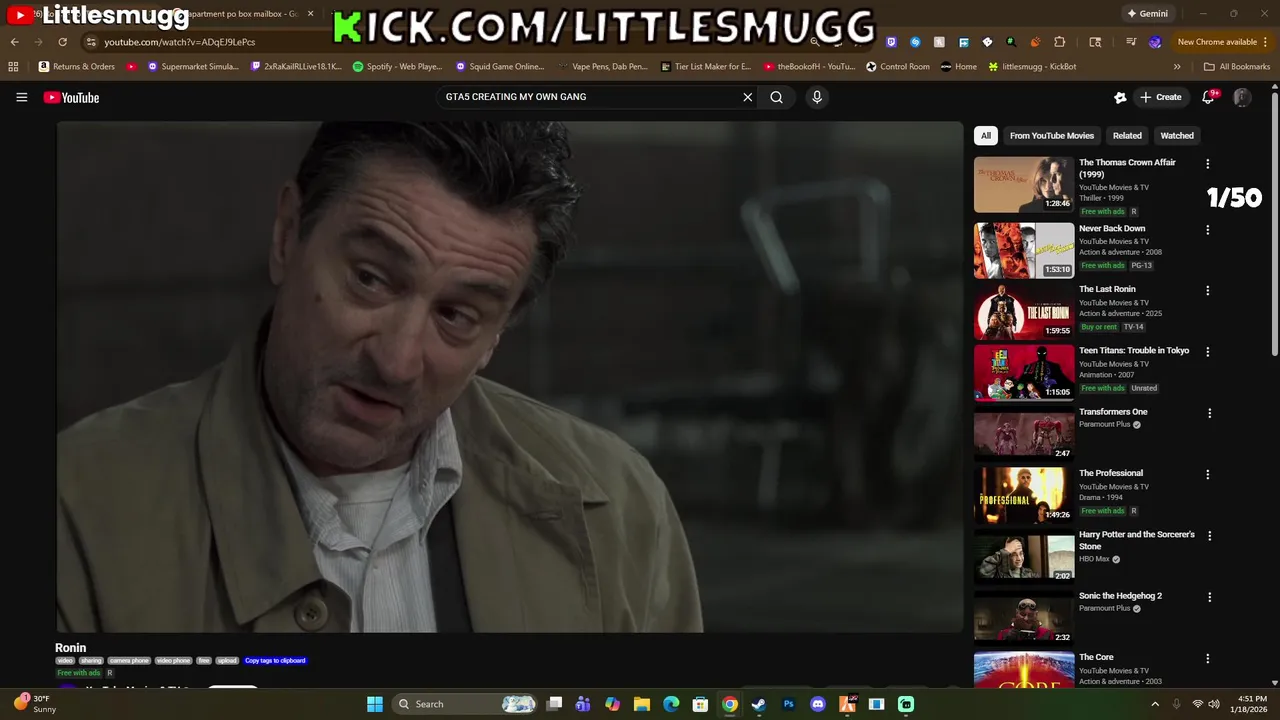Open File Explorer from taskbar
Screen dimensions: 1280x720
642,704
